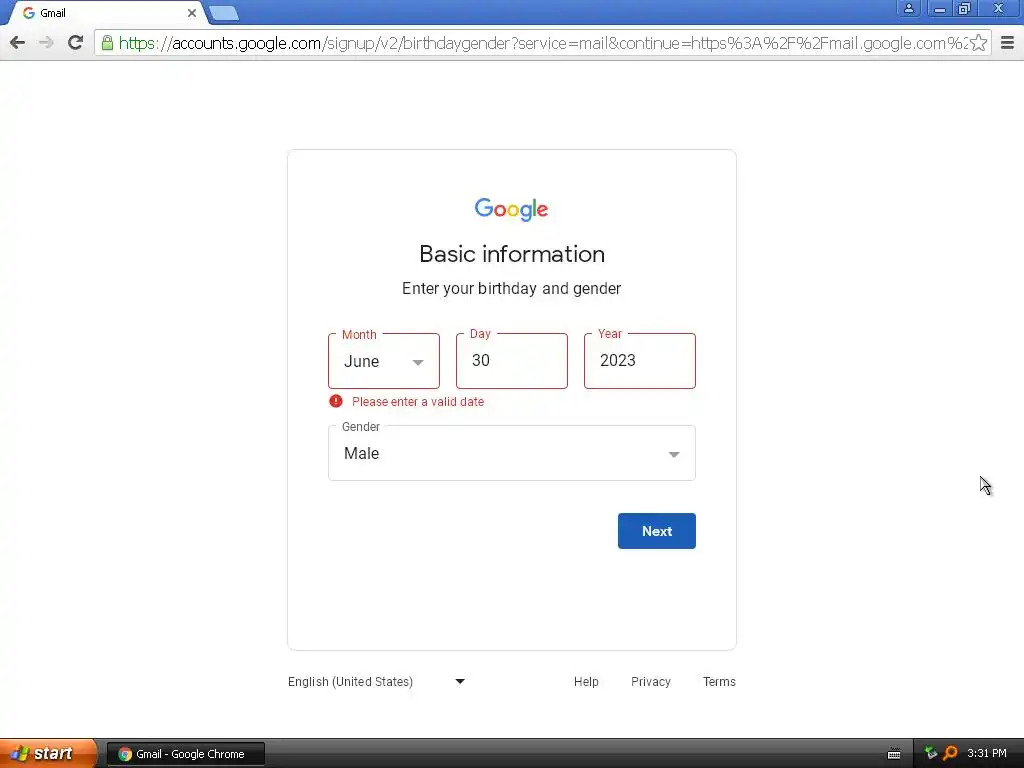Select the Gmail browser tab
The width and height of the screenshot is (1024, 768).
pos(108,13)
